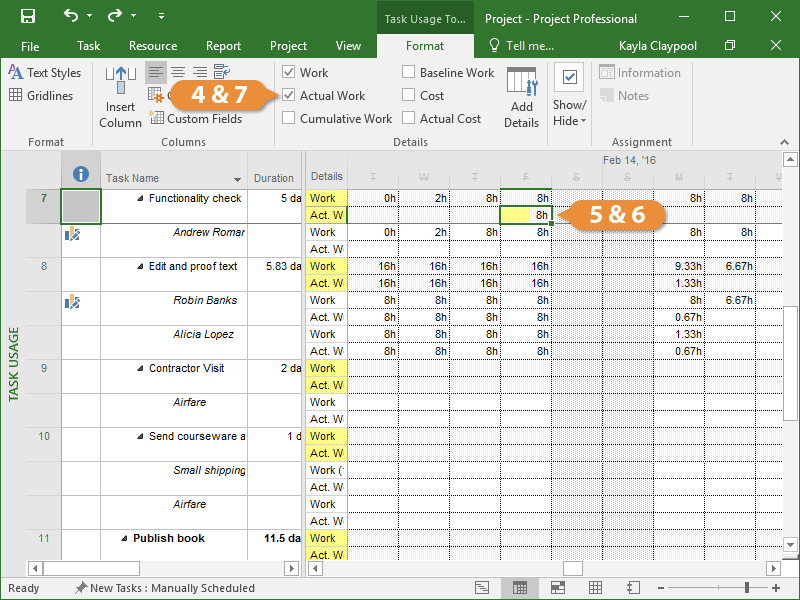Viewport: 800px width, 600px height.
Task: Check the Baseline Work option
Action: click(409, 73)
